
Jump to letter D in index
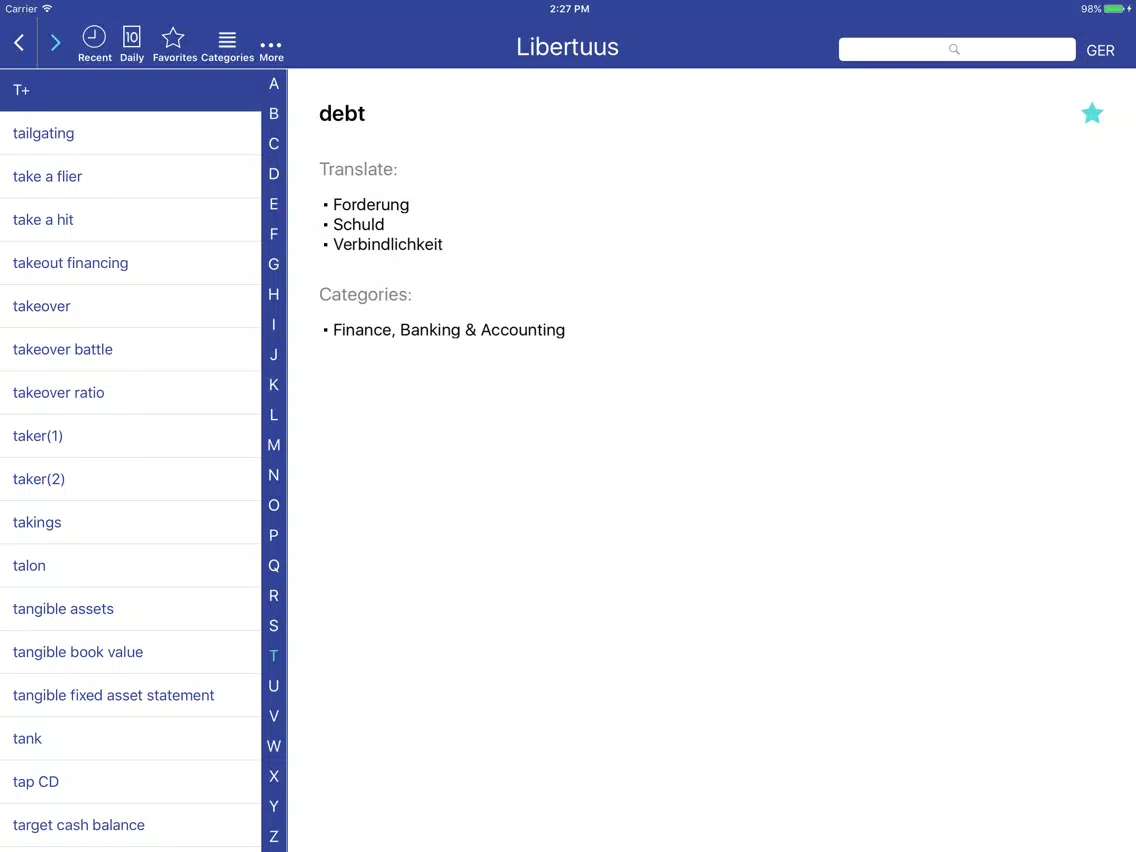click(x=274, y=174)
